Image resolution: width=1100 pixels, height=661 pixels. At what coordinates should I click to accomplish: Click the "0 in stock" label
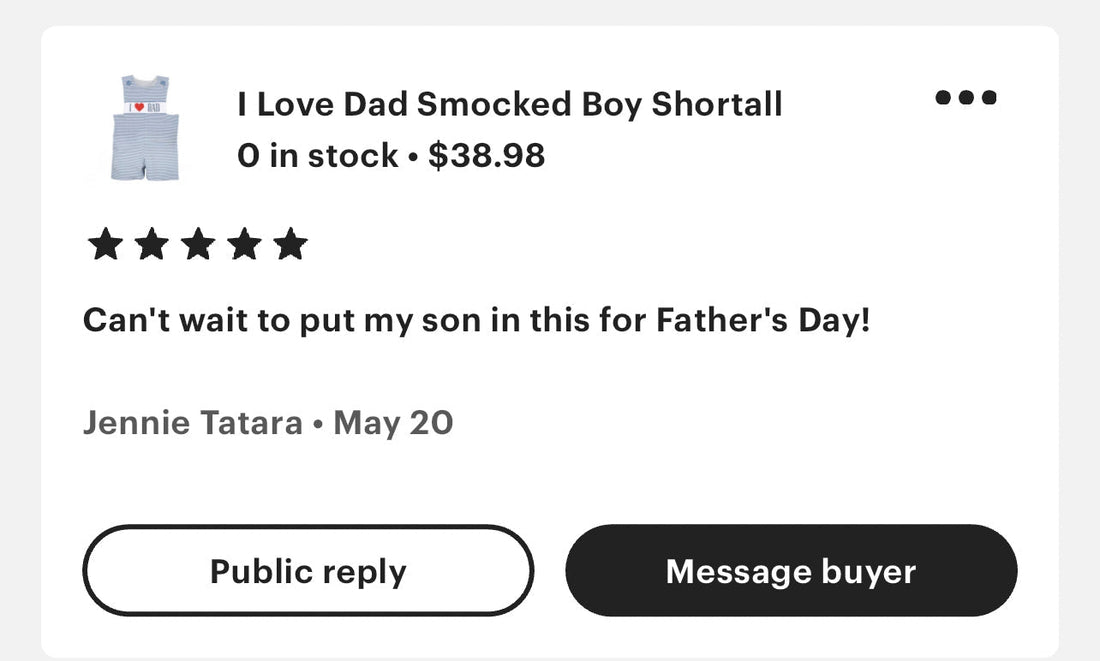point(318,155)
